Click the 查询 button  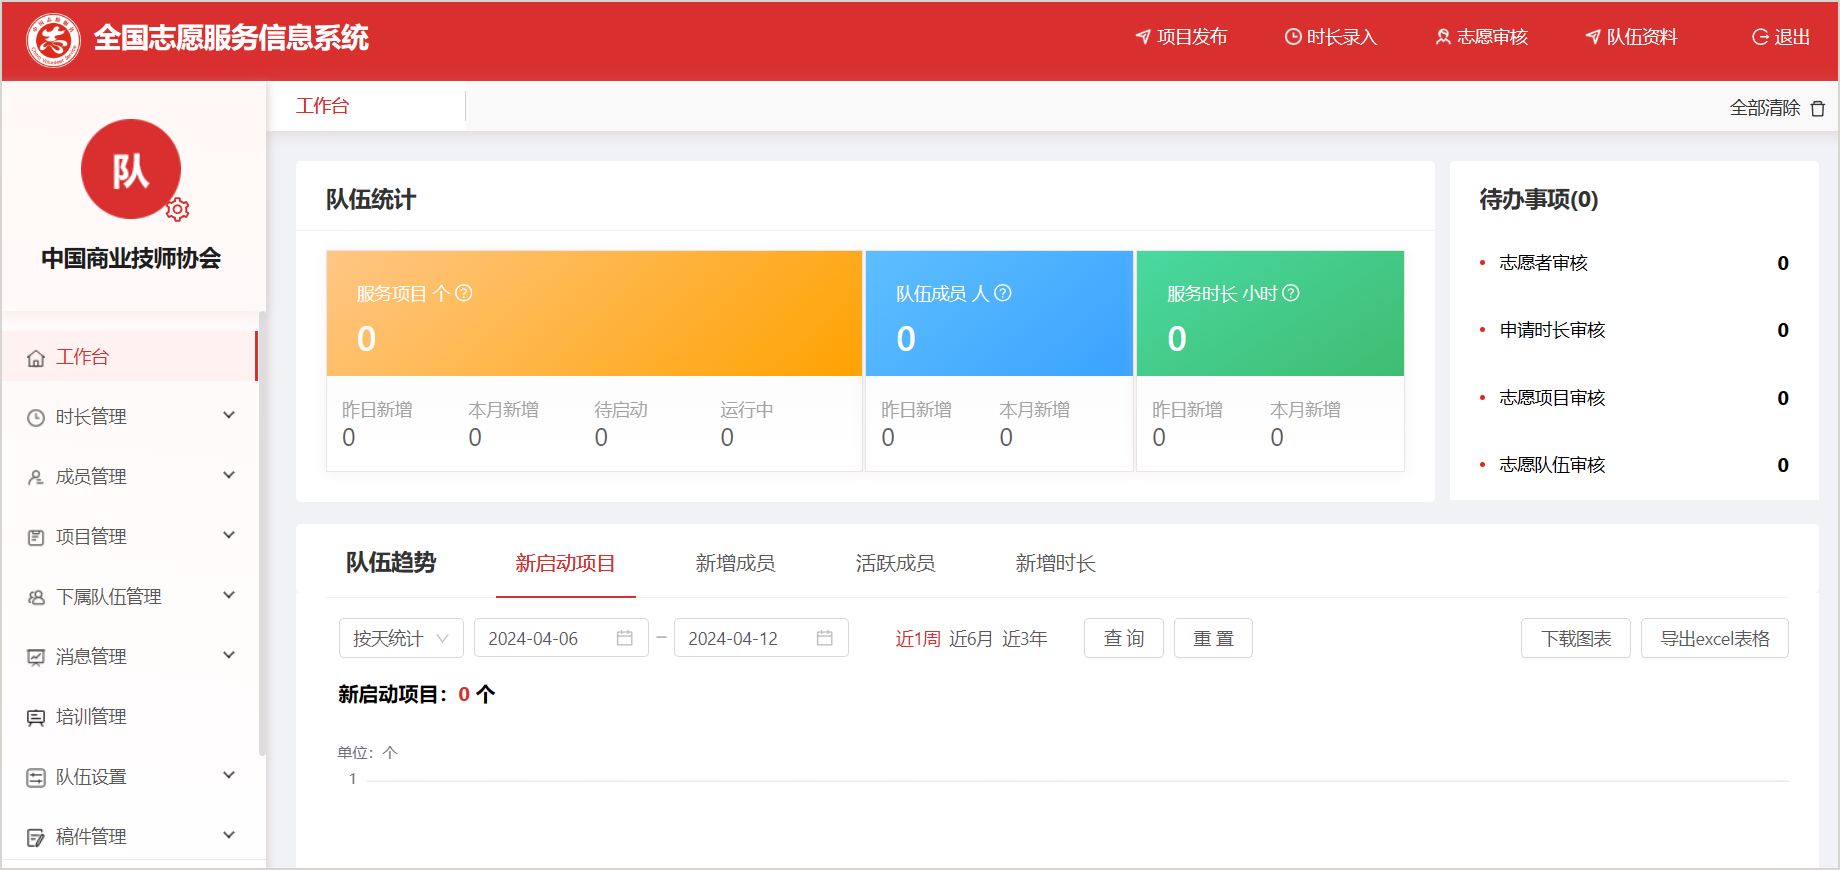(1123, 638)
